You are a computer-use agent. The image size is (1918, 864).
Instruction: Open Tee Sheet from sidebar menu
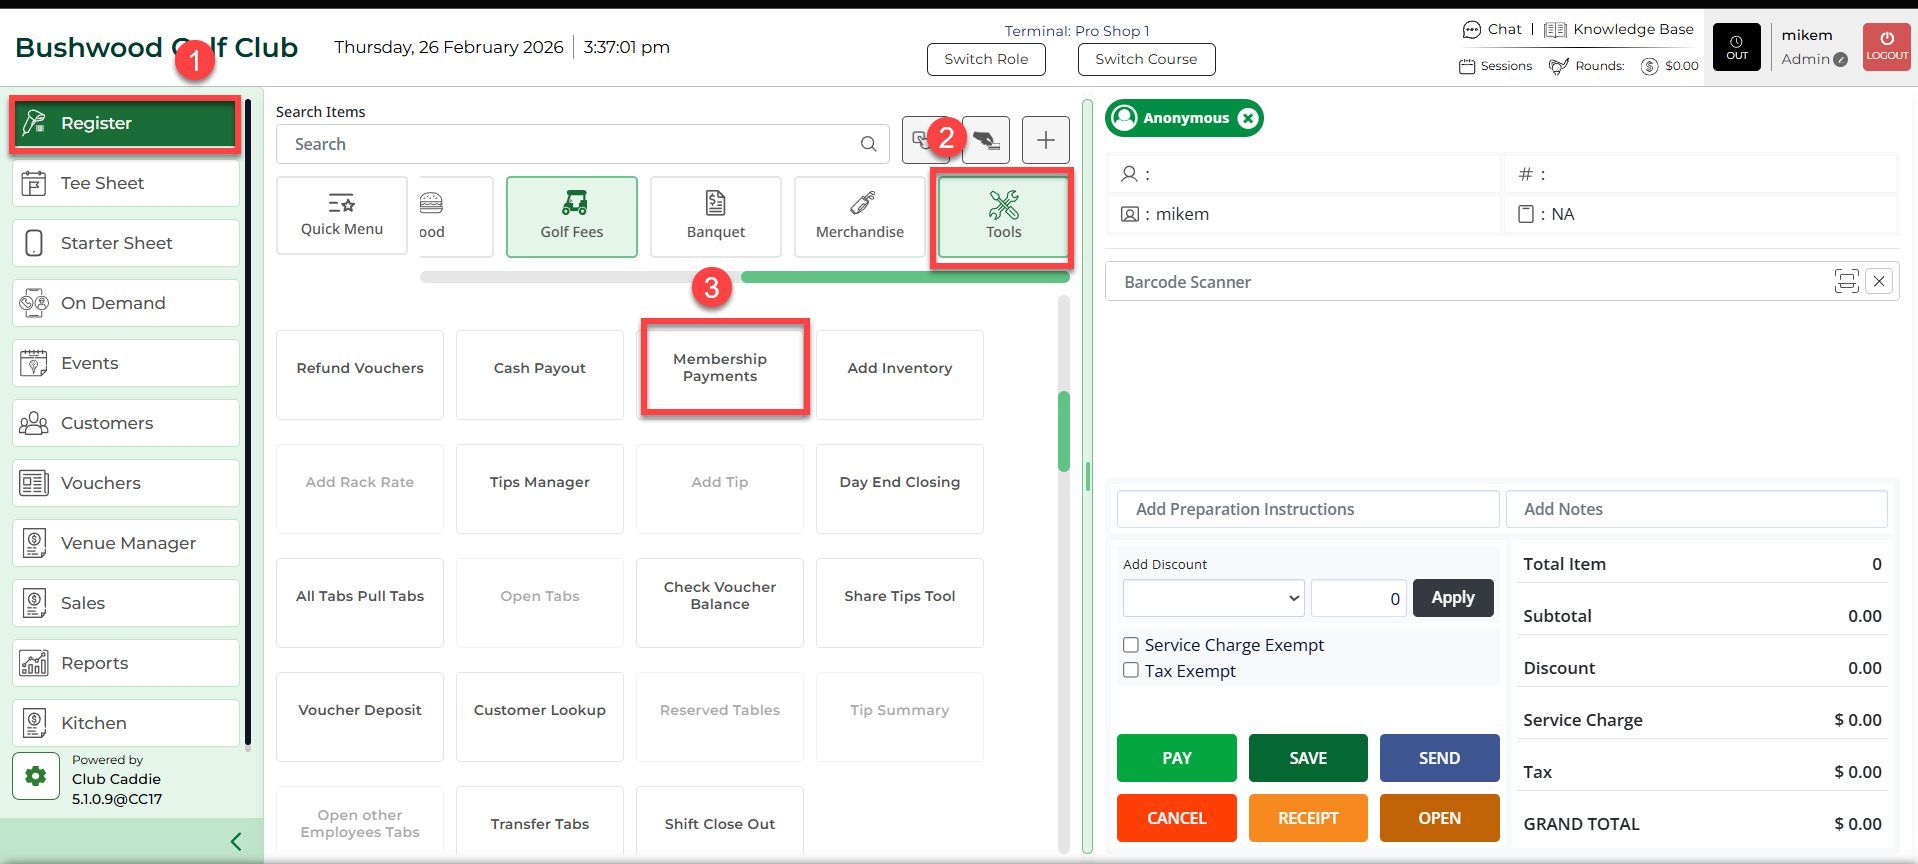pos(126,183)
